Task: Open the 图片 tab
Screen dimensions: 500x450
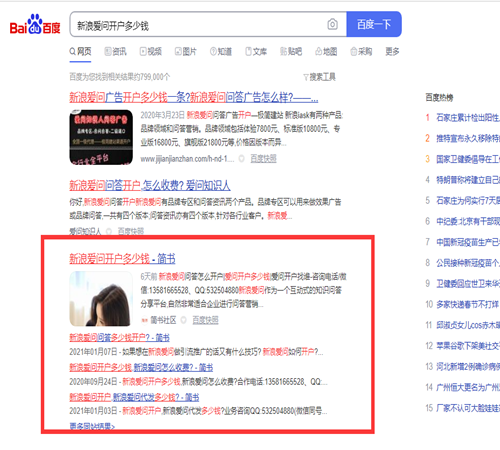Action: coord(186,51)
